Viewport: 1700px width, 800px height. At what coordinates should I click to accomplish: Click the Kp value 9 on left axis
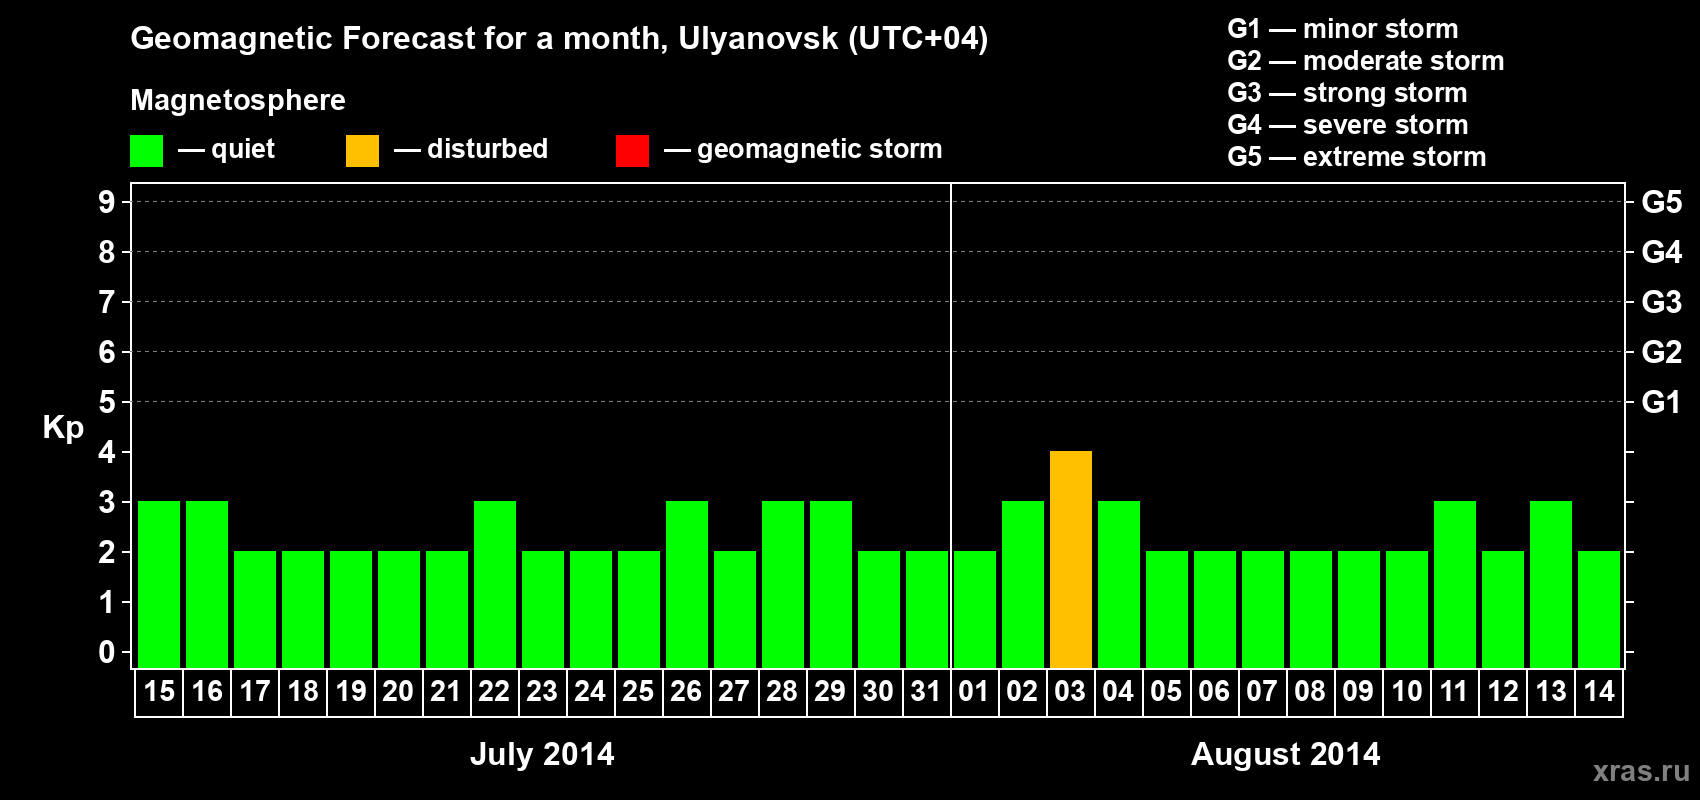coord(107,202)
